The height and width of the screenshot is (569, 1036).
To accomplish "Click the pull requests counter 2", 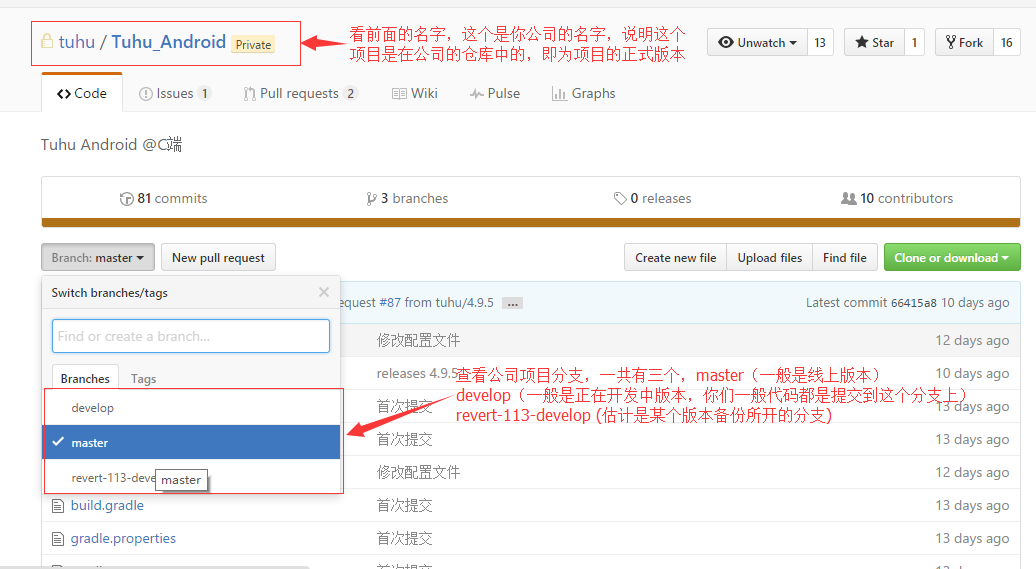I will click(350, 93).
